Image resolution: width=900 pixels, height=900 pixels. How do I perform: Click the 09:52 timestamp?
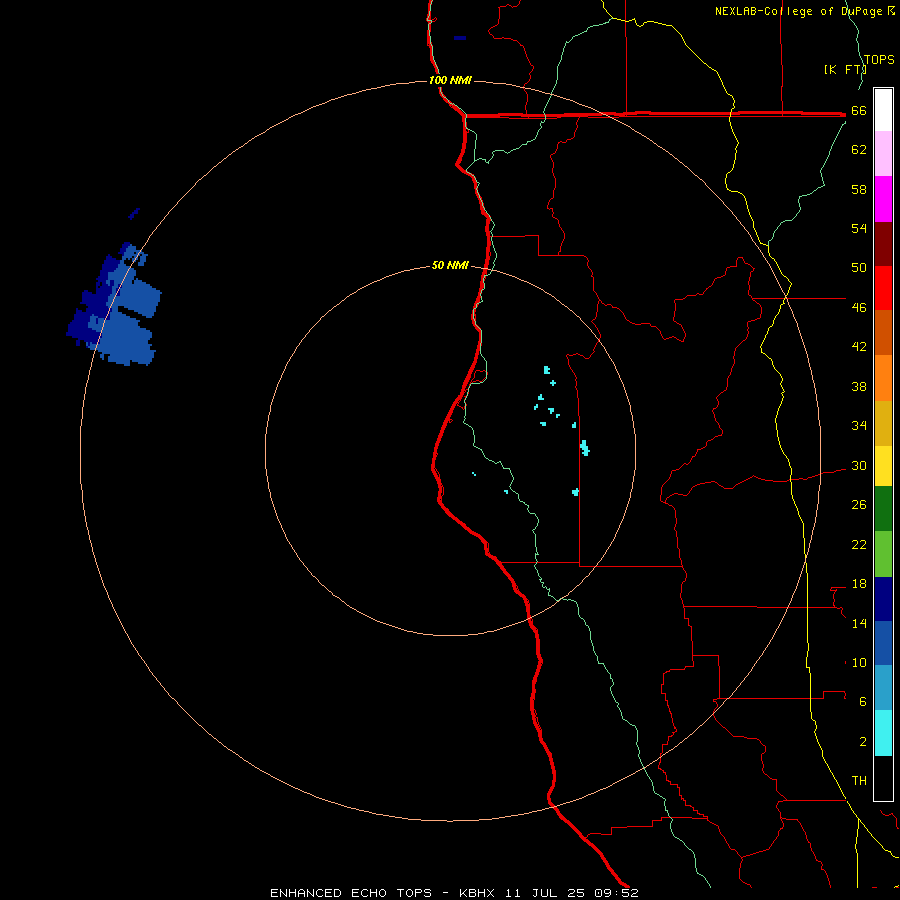click(x=616, y=893)
